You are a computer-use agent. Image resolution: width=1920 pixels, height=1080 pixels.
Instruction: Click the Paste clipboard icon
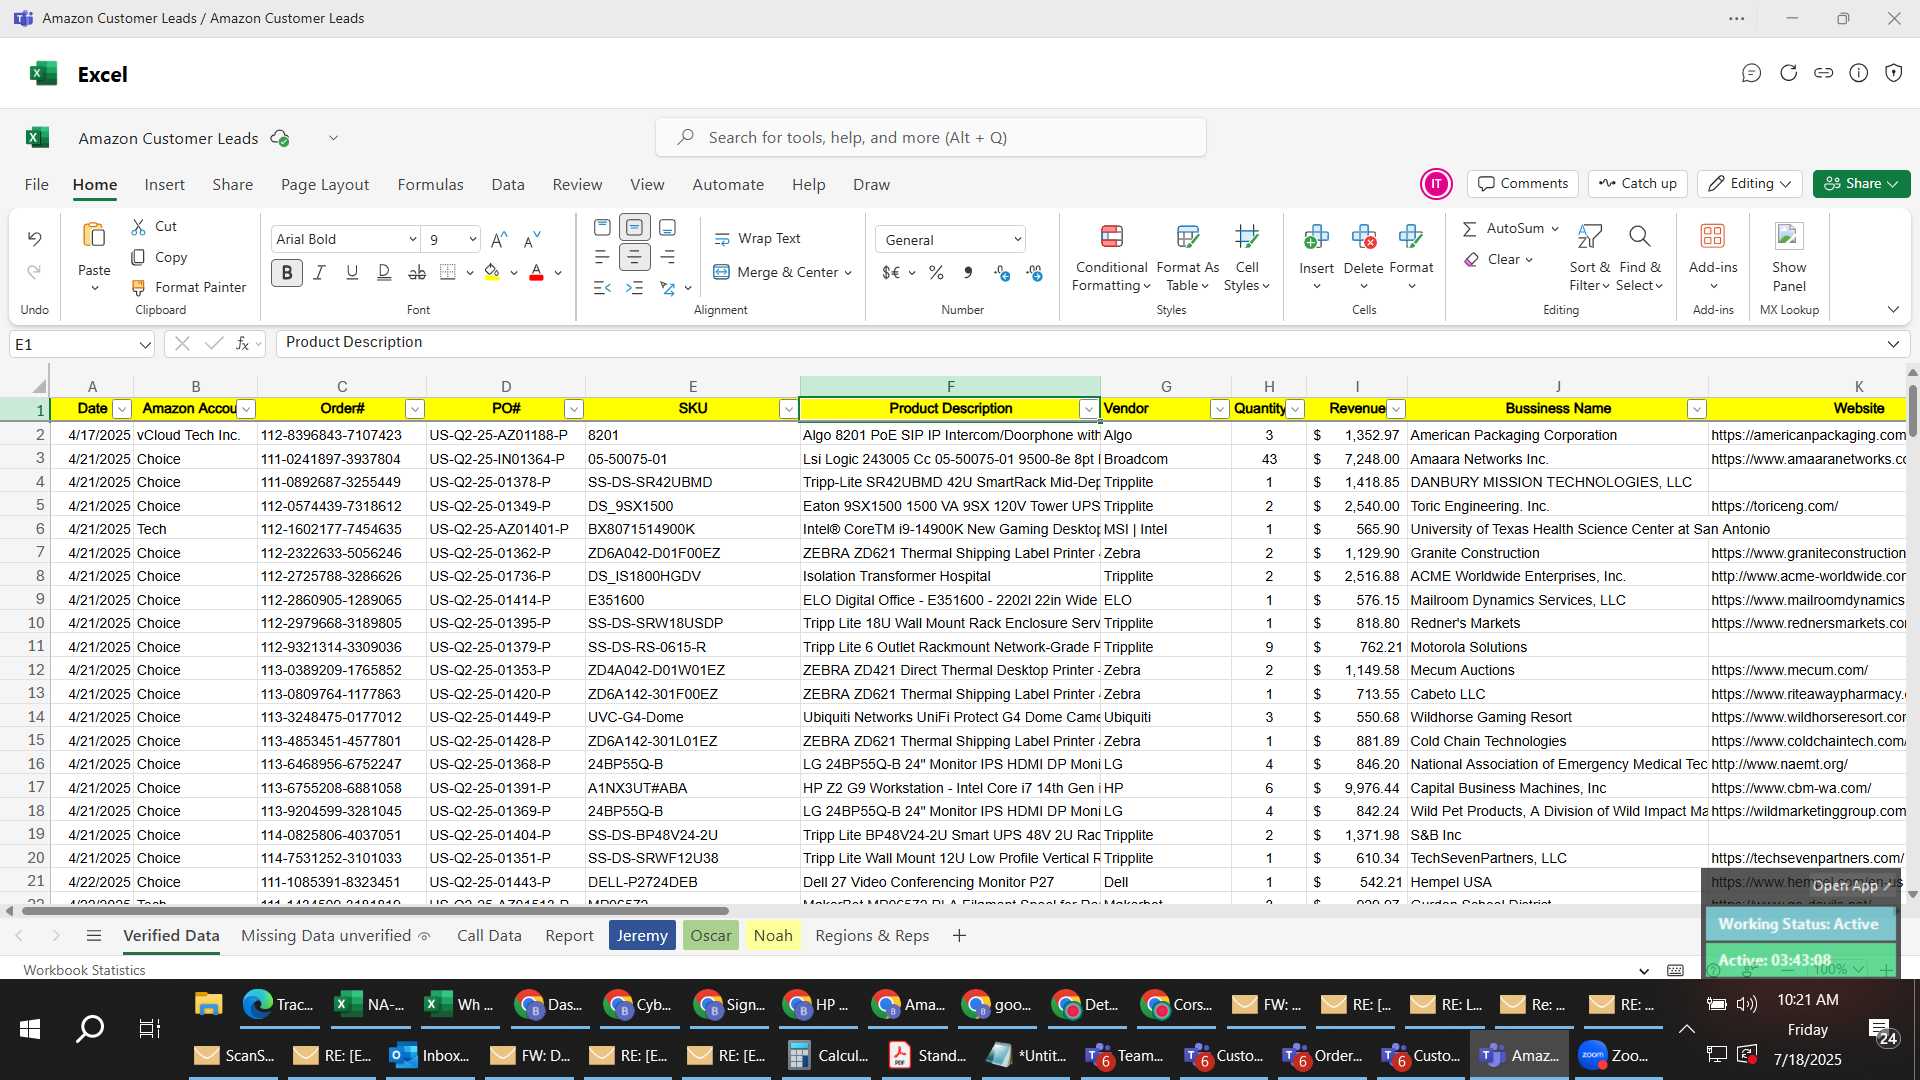pyautogui.click(x=94, y=236)
